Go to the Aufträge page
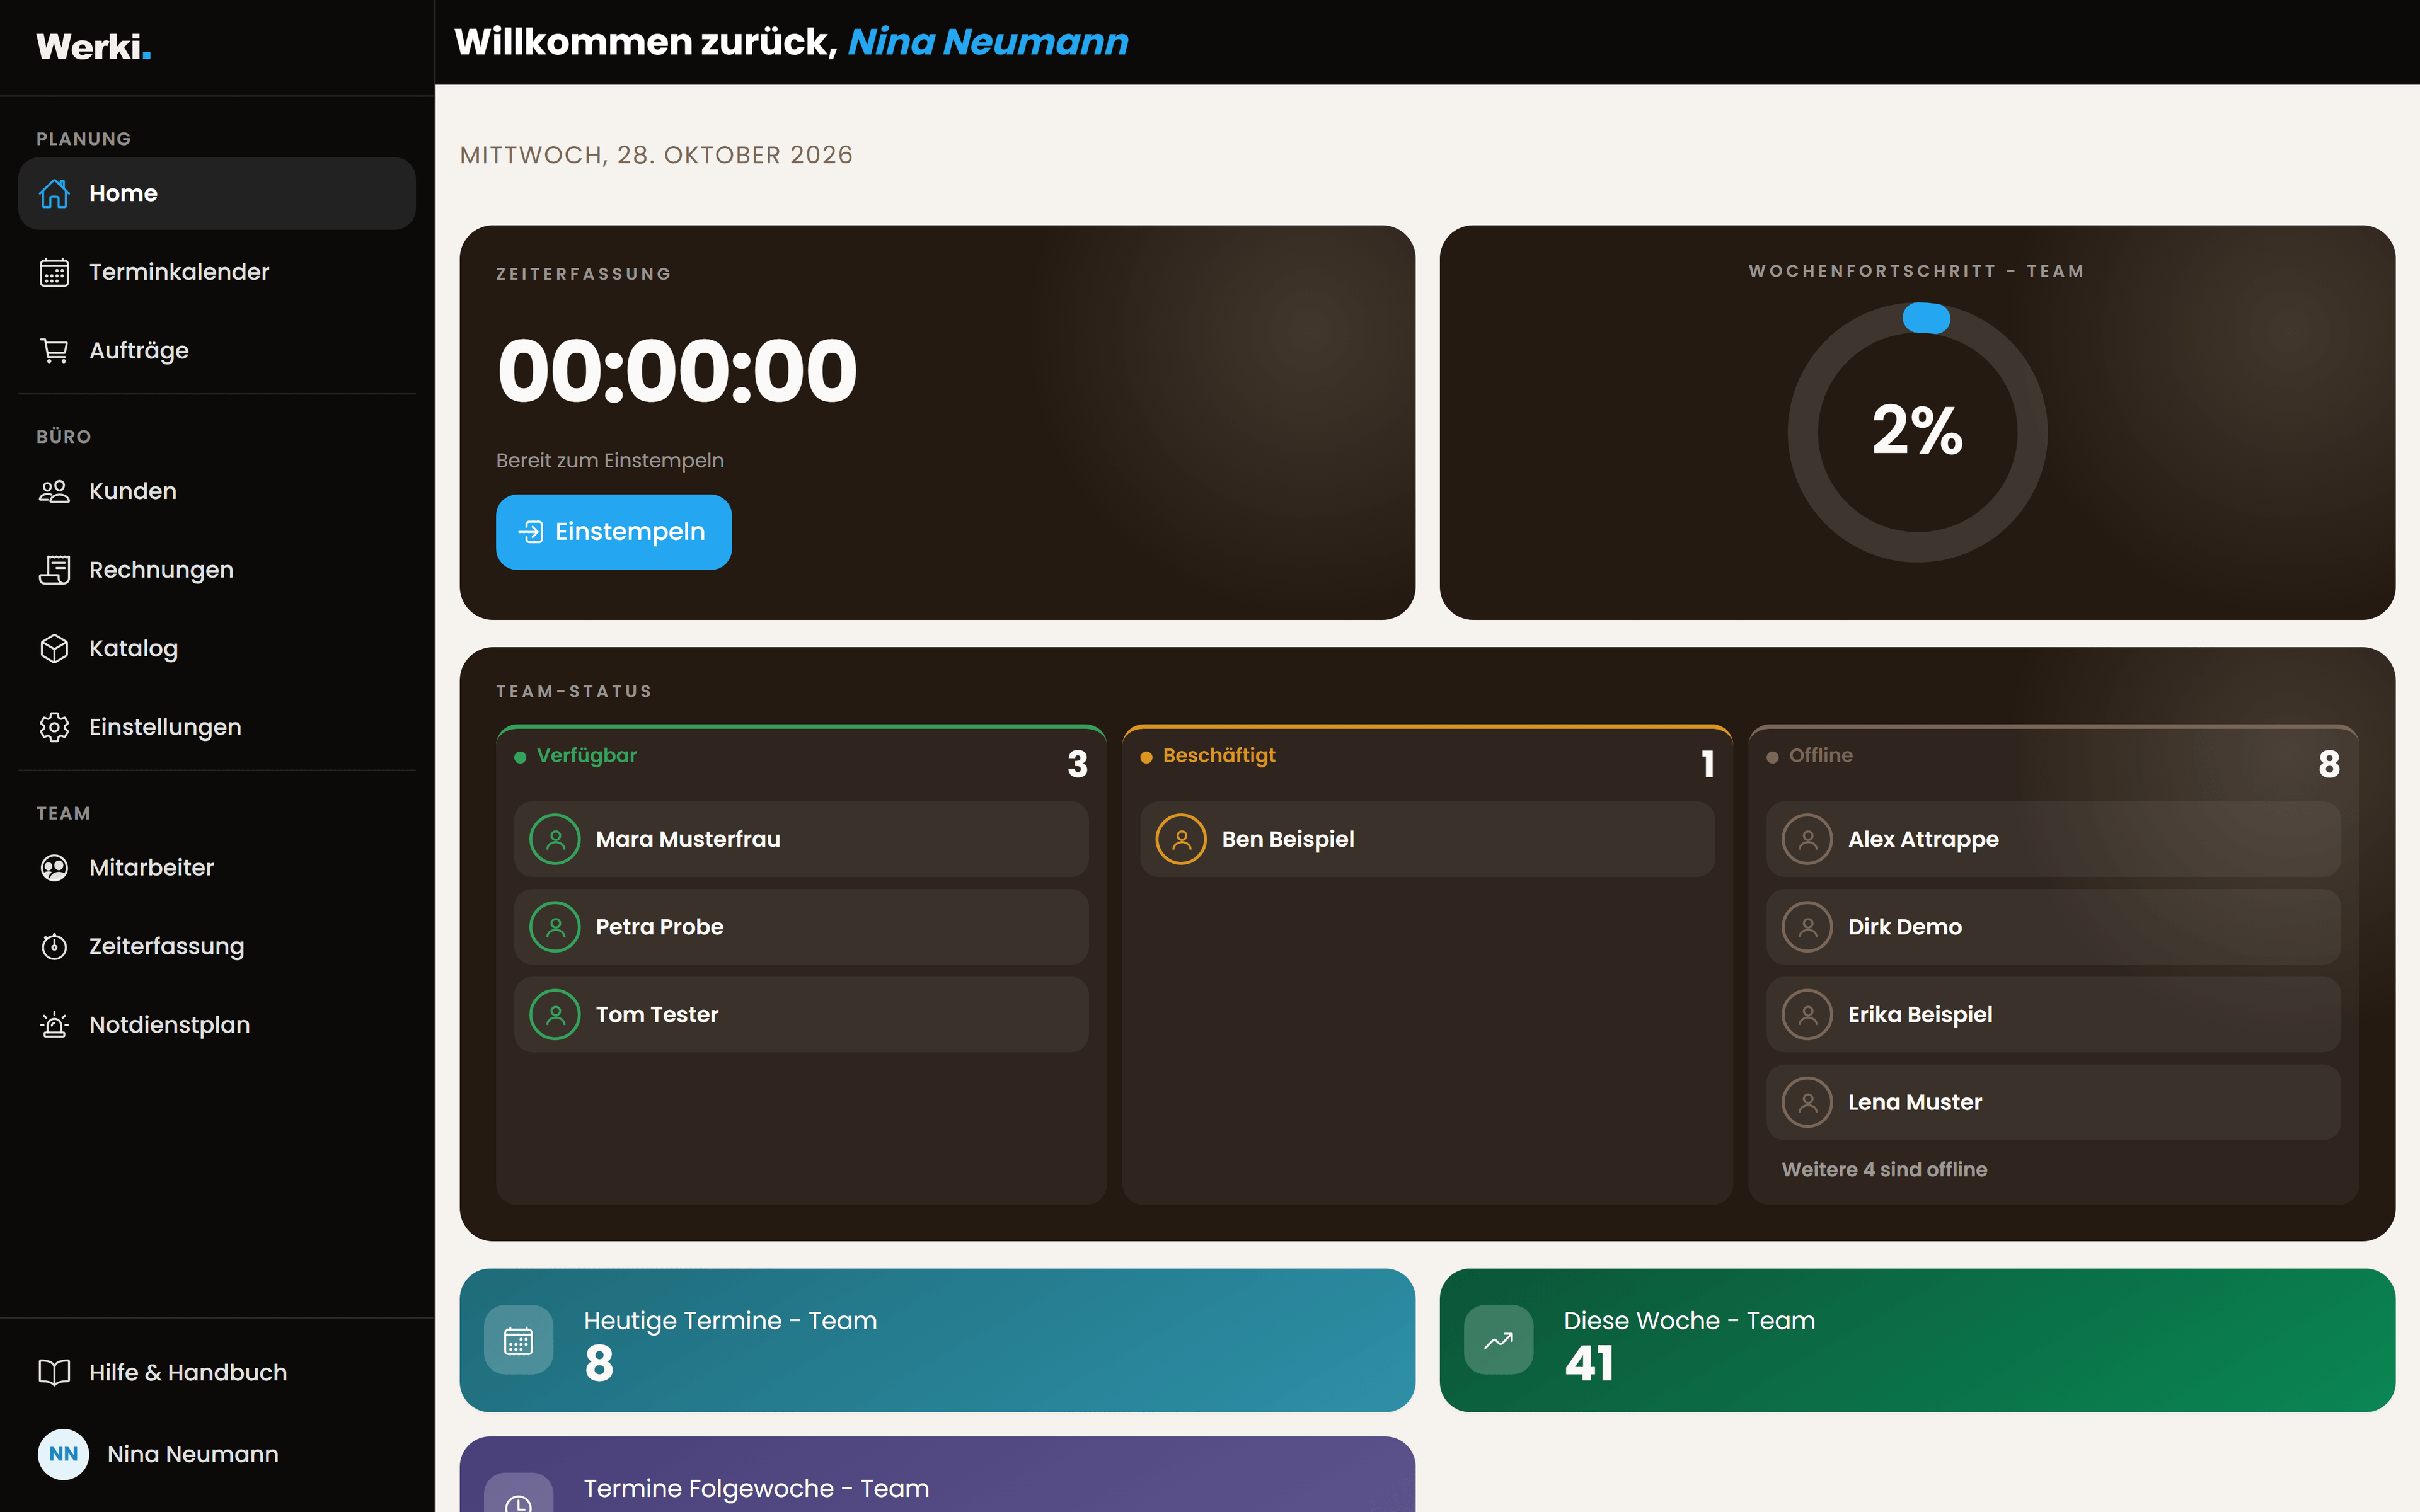Viewport: 2420px width, 1512px height. pos(217,351)
